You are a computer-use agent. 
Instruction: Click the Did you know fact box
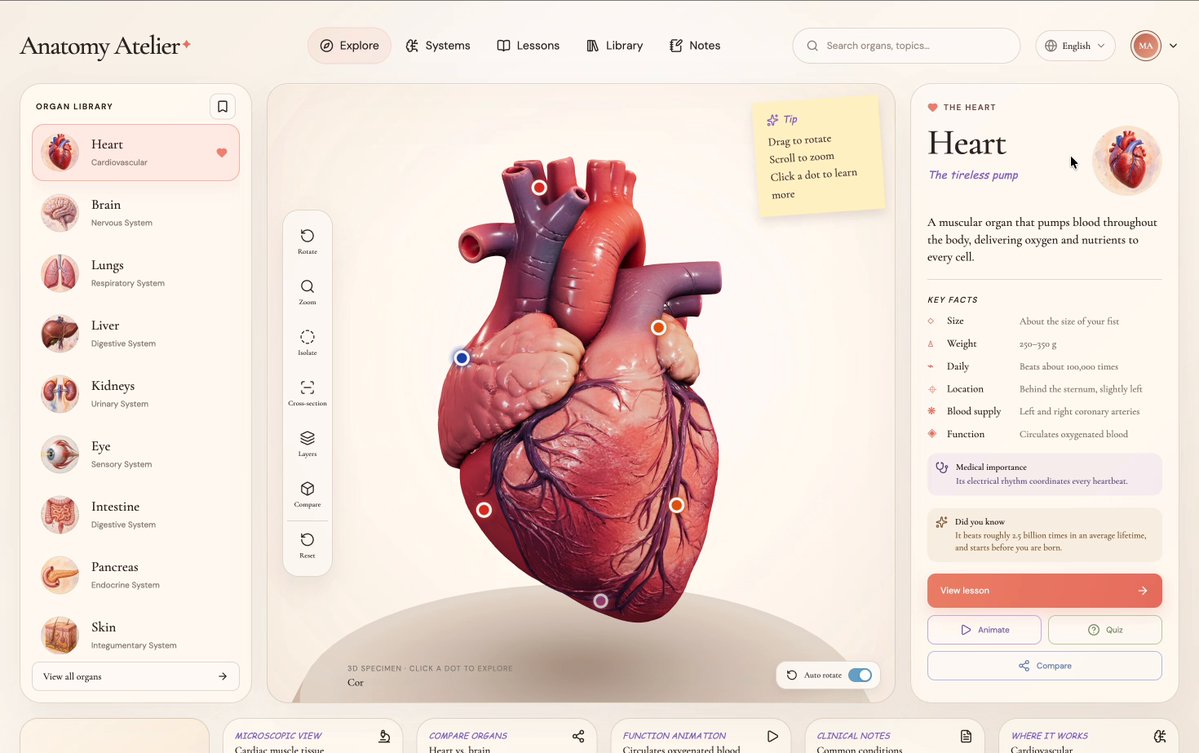(x=1045, y=534)
